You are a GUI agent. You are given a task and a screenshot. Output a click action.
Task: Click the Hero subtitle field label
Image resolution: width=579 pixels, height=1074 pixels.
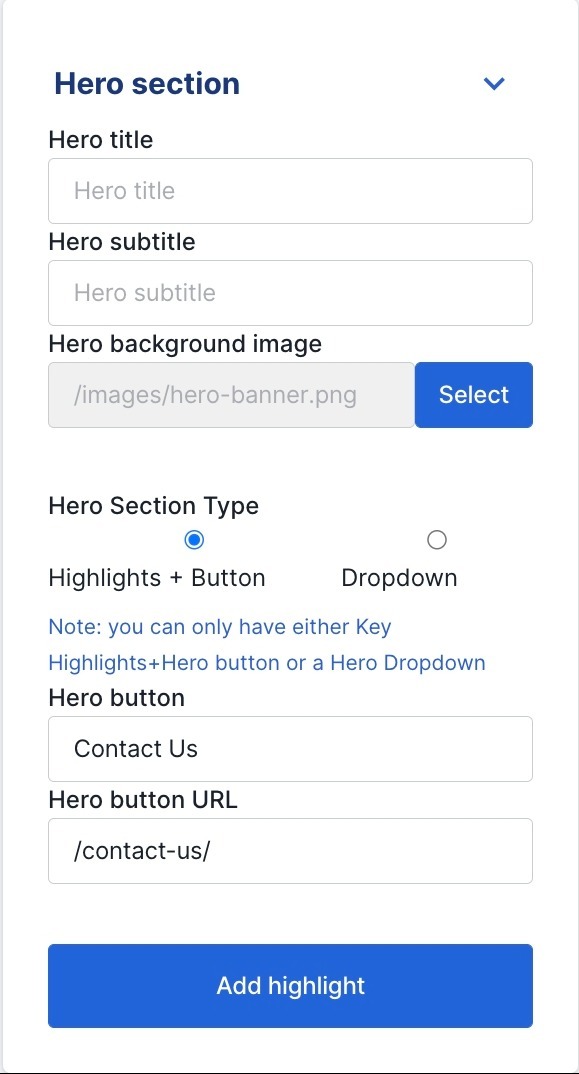point(122,242)
